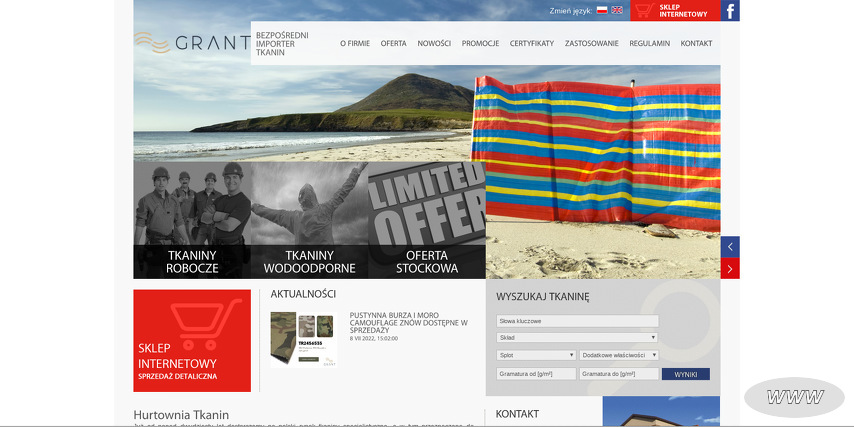Focus the Gramatura od field

[536, 374]
